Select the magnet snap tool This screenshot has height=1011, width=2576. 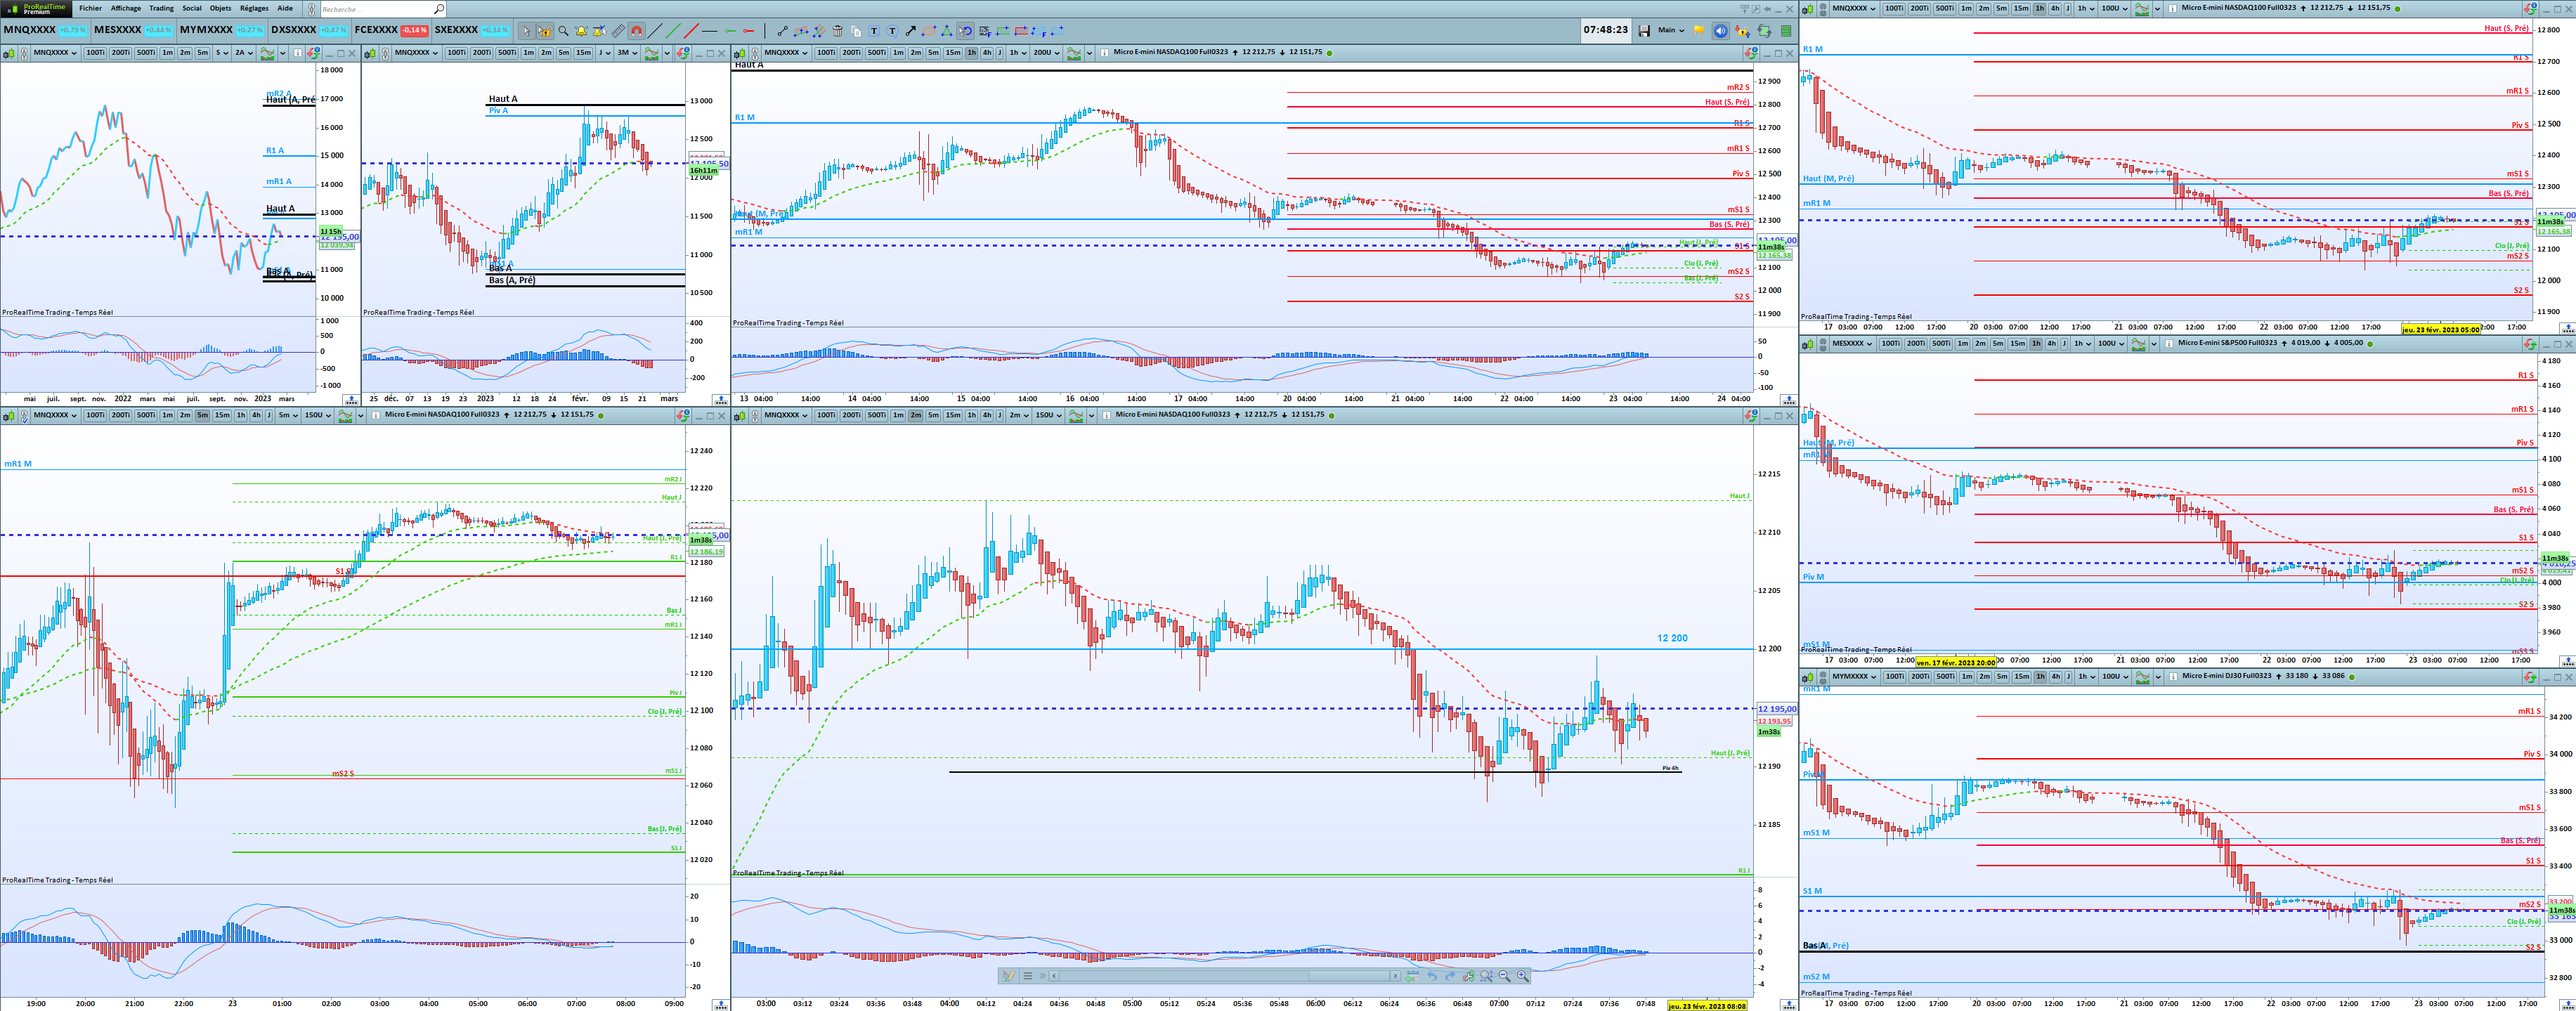637,31
